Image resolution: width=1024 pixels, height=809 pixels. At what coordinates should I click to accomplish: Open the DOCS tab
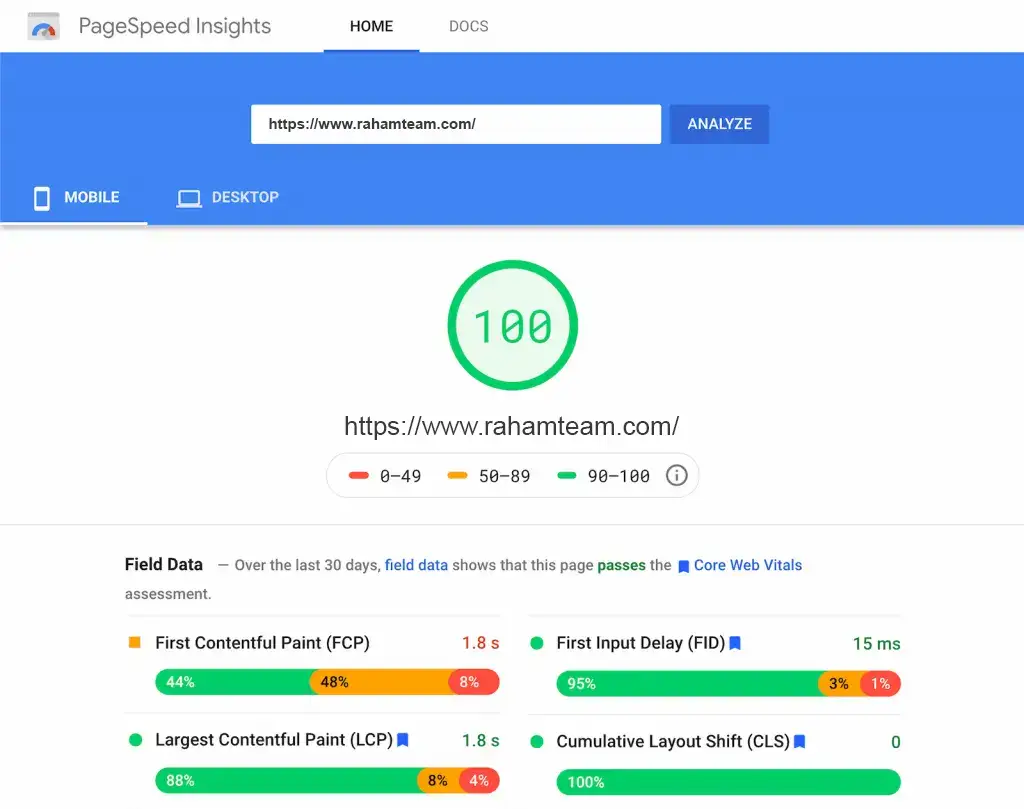[x=468, y=26]
